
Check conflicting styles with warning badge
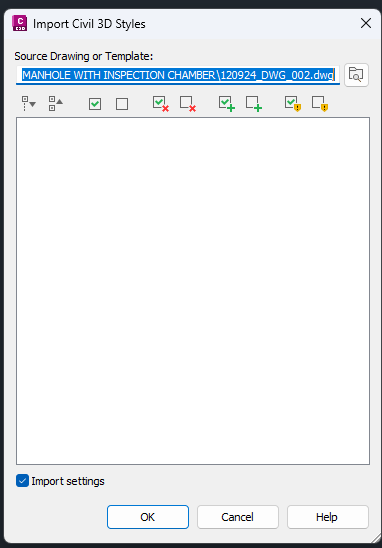tap(293, 104)
